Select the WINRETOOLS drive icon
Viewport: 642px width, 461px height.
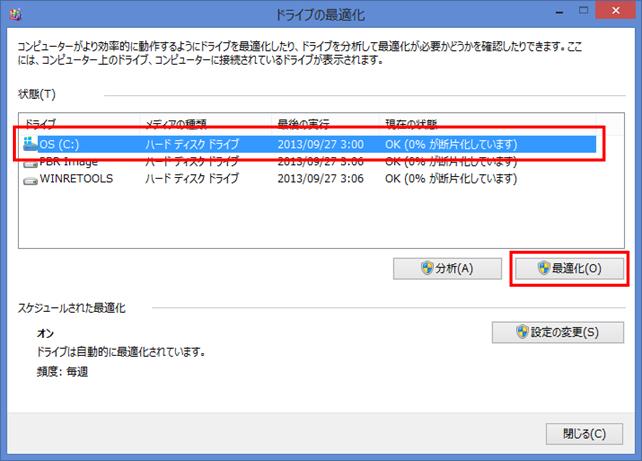pyautogui.click(x=30, y=180)
